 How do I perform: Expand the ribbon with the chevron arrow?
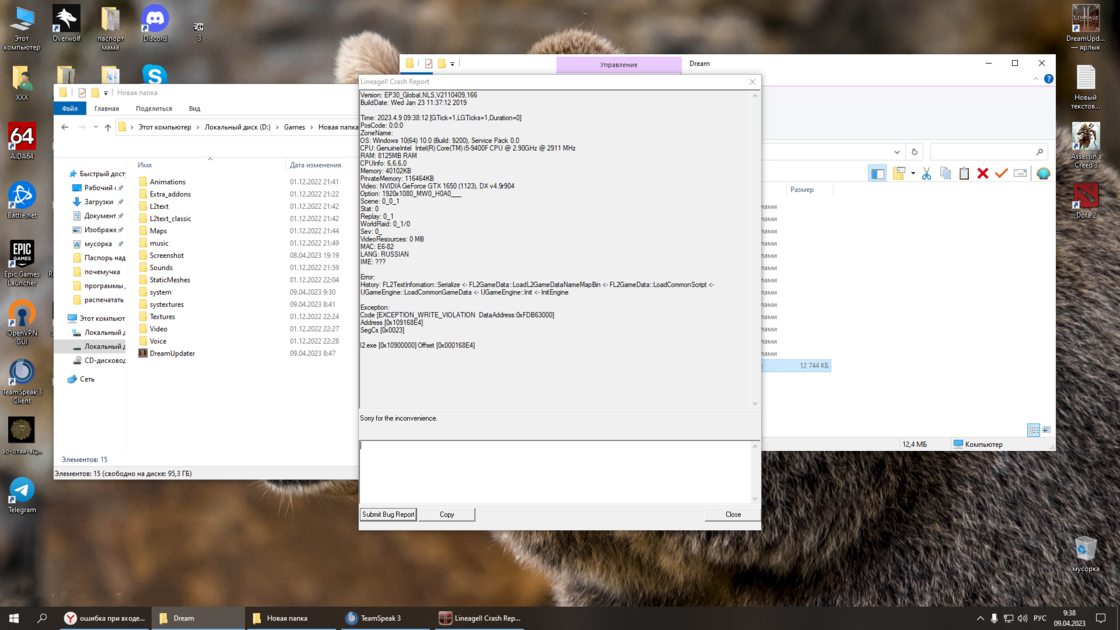coord(1036,79)
